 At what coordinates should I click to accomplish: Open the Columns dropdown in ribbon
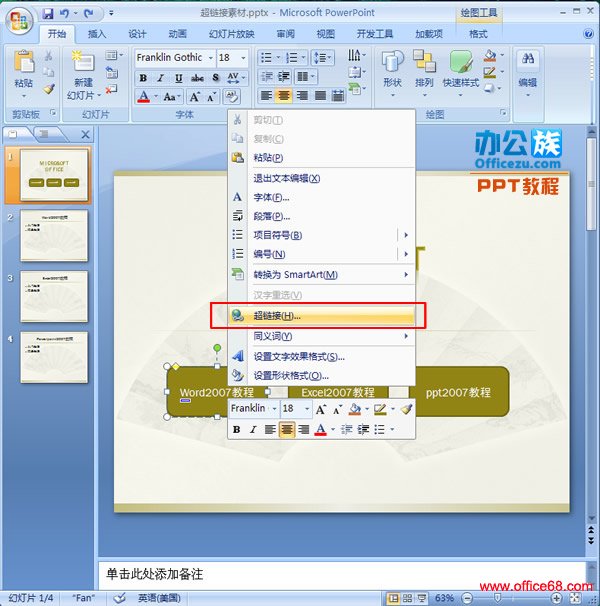pos(305,77)
